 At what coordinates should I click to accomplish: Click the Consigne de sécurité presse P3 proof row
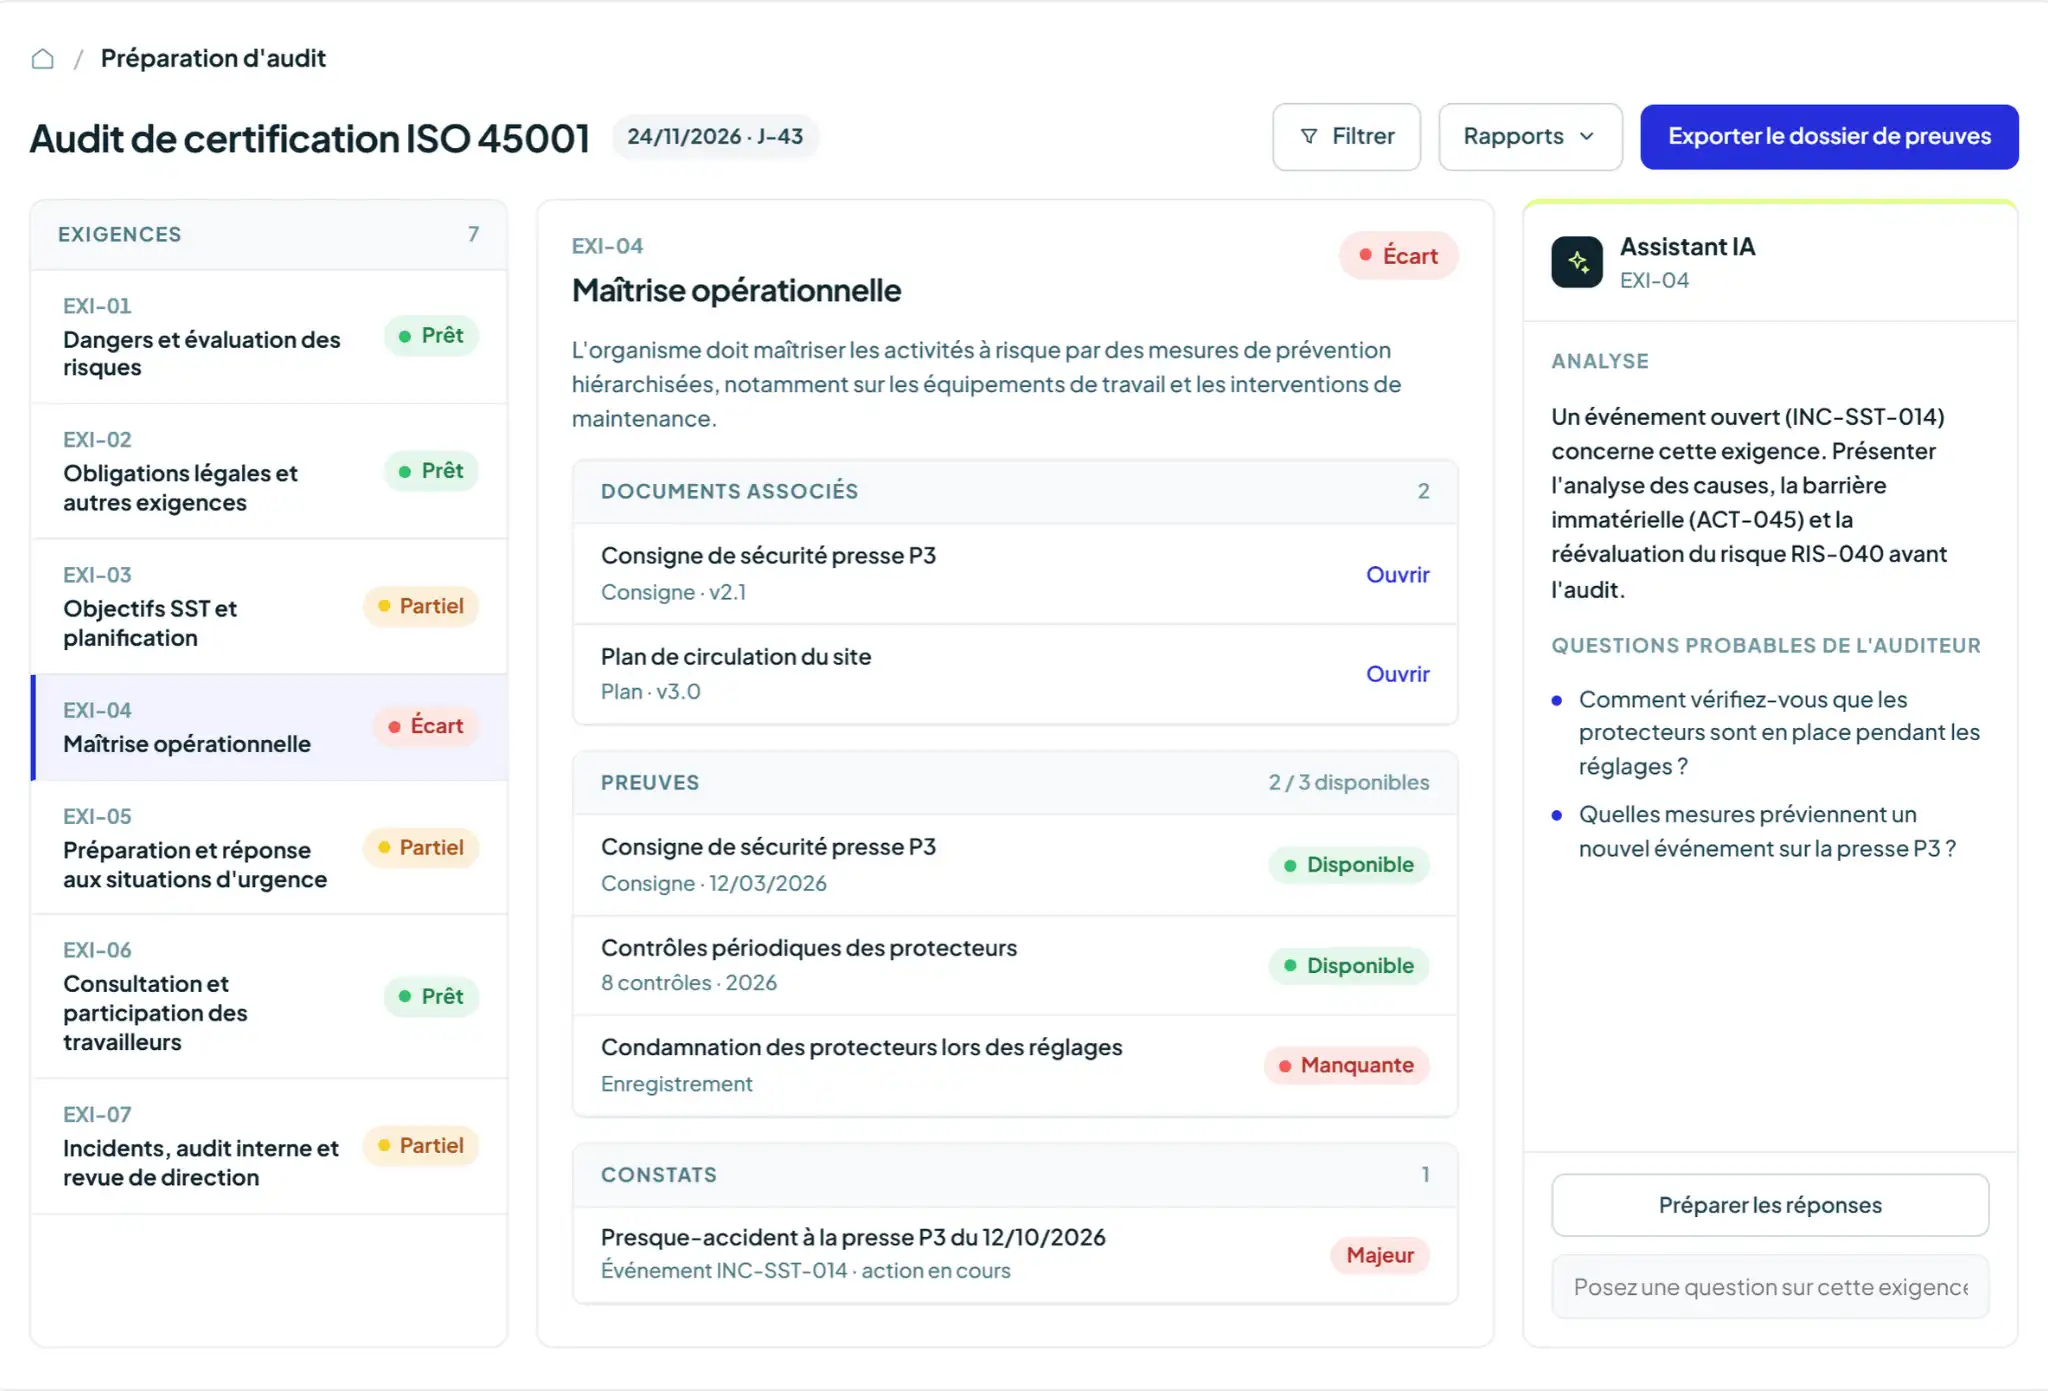(1014, 866)
